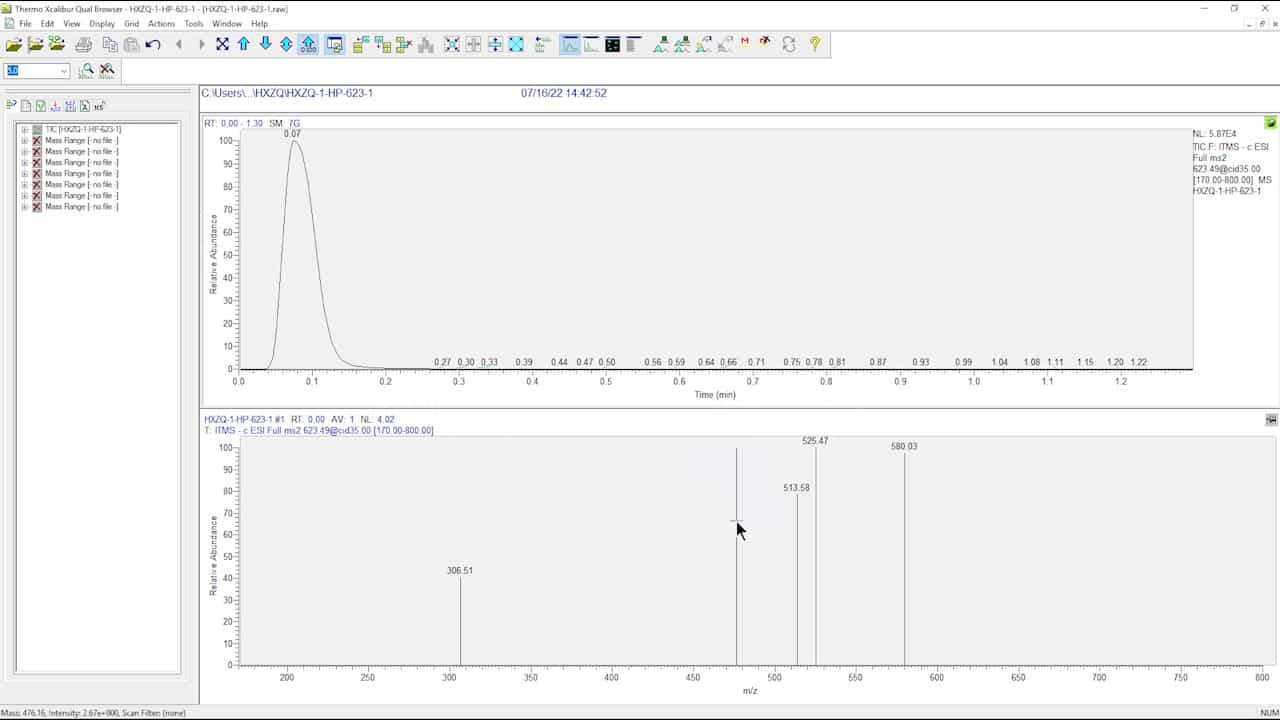Screen dimensions: 1280x720
Task: Click the spectrum scan filter header line
Action: pos(319,431)
